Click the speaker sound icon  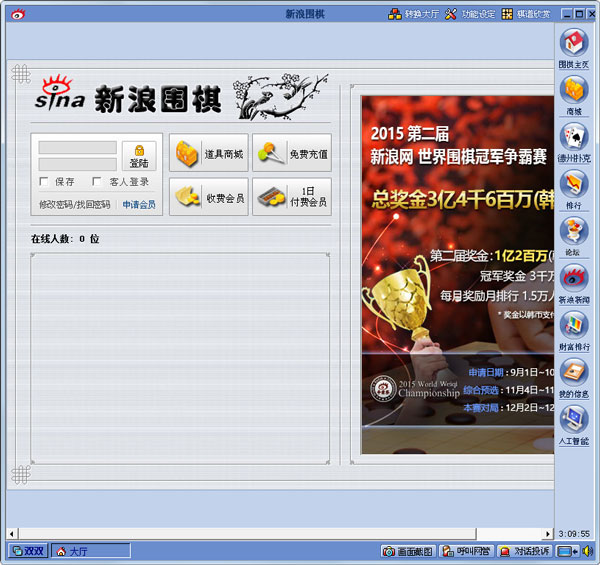pos(587,551)
